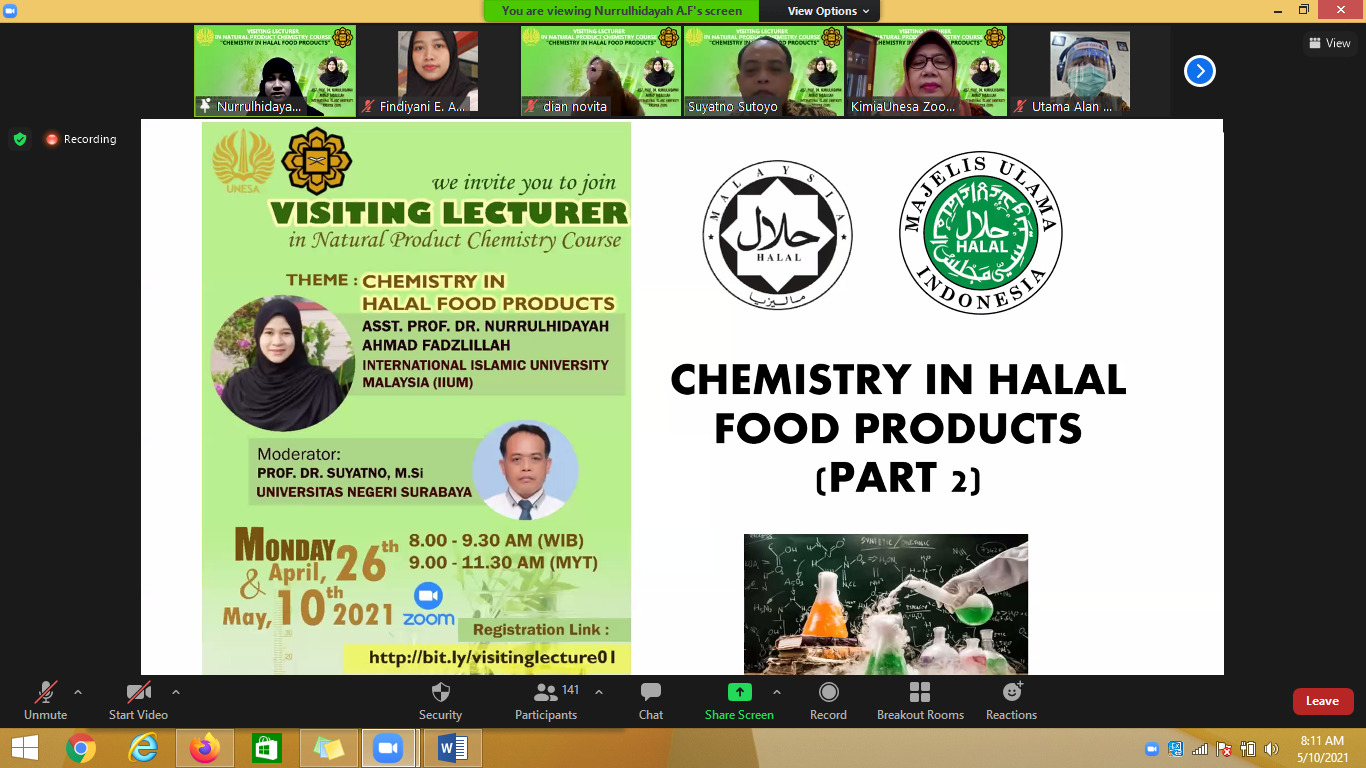This screenshot has height=768, width=1366.
Task: Start Video with camera toggle
Action: point(138,693)
